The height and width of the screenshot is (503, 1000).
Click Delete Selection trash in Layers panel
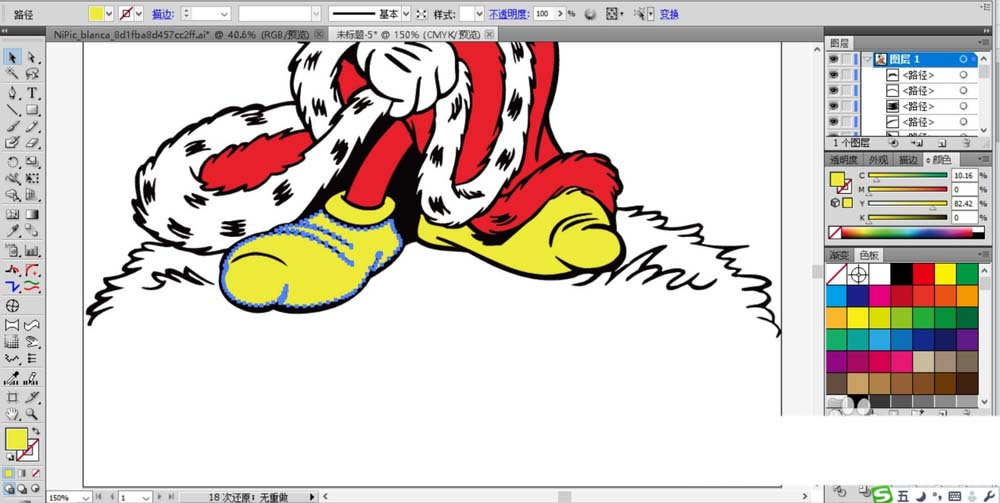pos(966,143)
